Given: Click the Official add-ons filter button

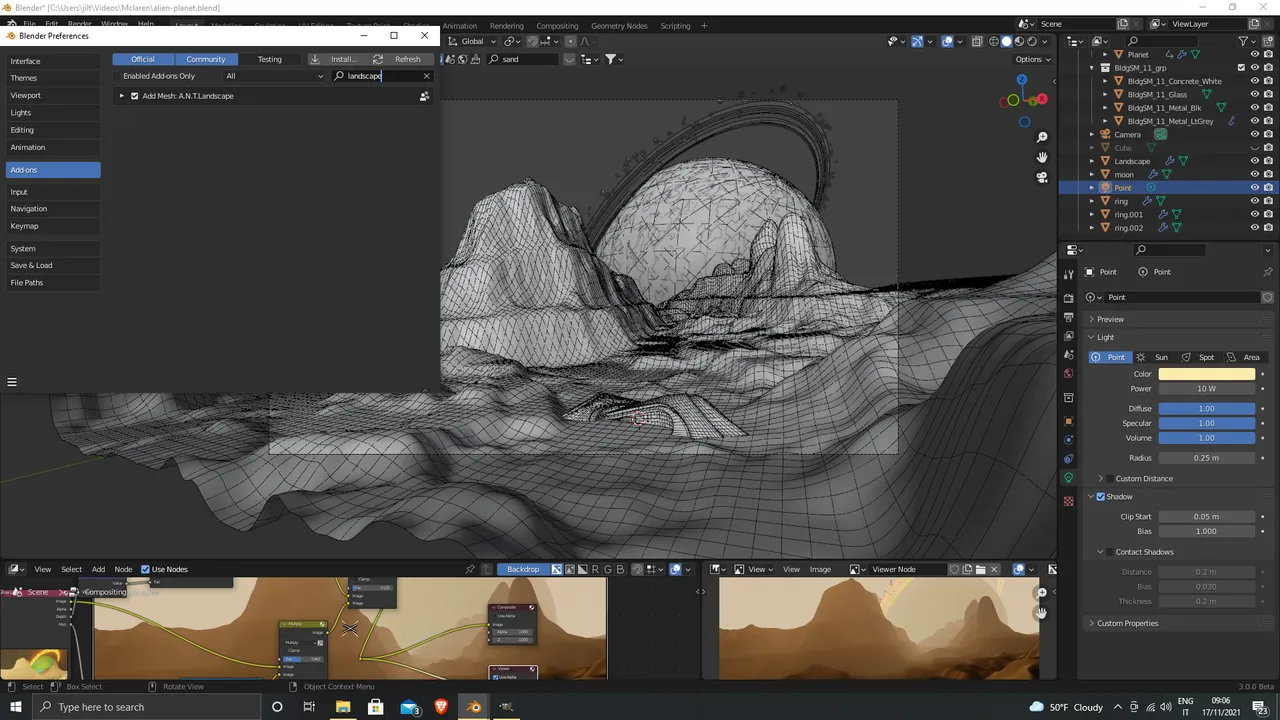Looking at the screenshot, I should click(143, 59).
